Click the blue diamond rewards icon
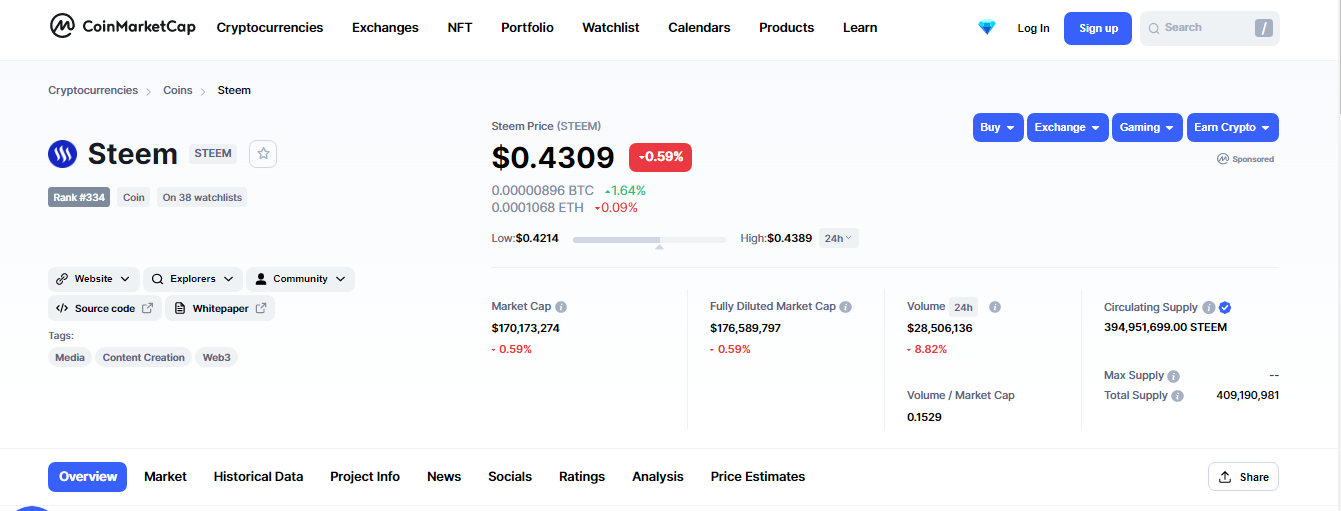Viewport: 1341px width, 511px height. point(987,28)
